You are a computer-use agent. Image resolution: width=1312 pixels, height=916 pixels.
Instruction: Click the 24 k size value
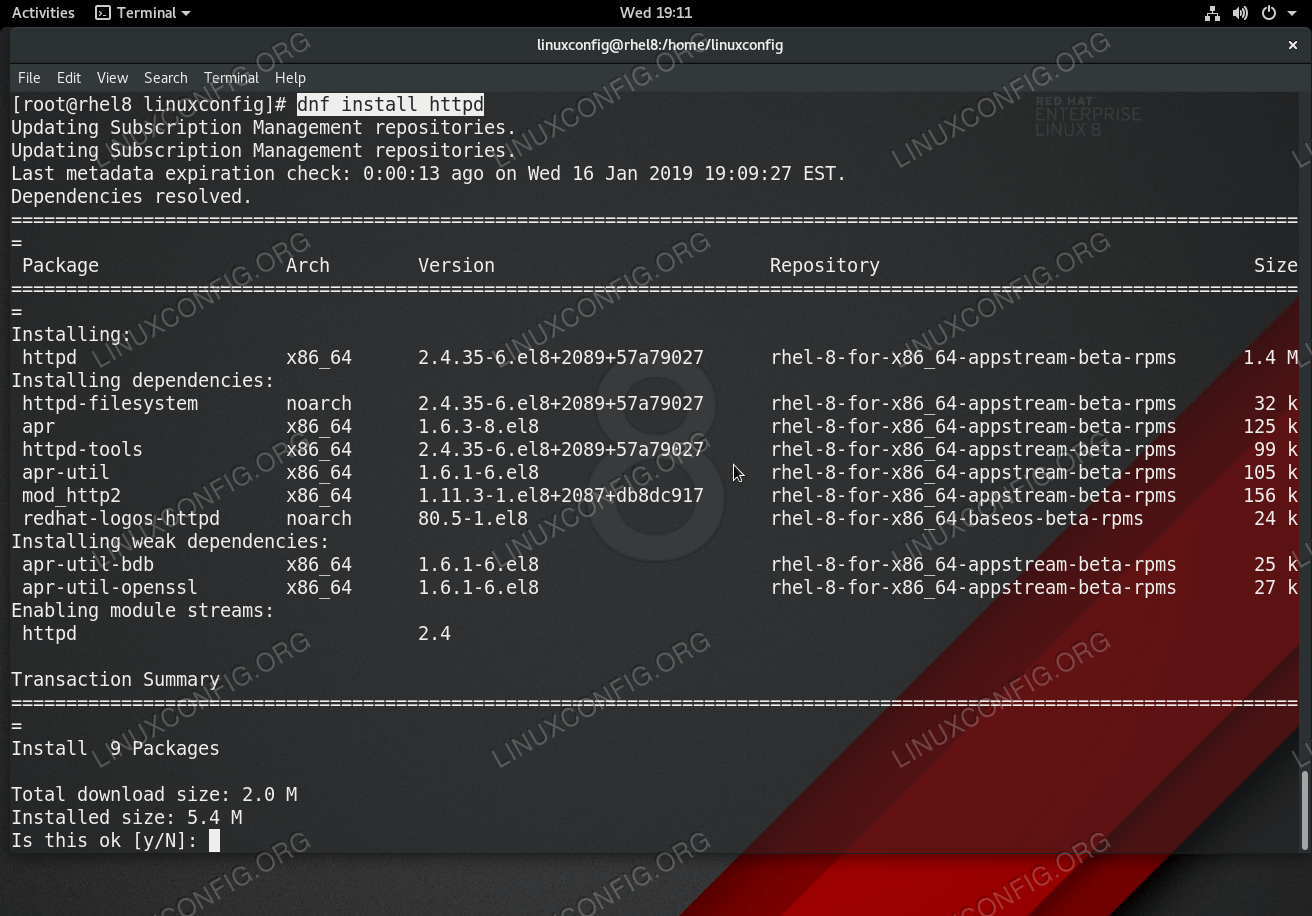[x=1276, y=519]
